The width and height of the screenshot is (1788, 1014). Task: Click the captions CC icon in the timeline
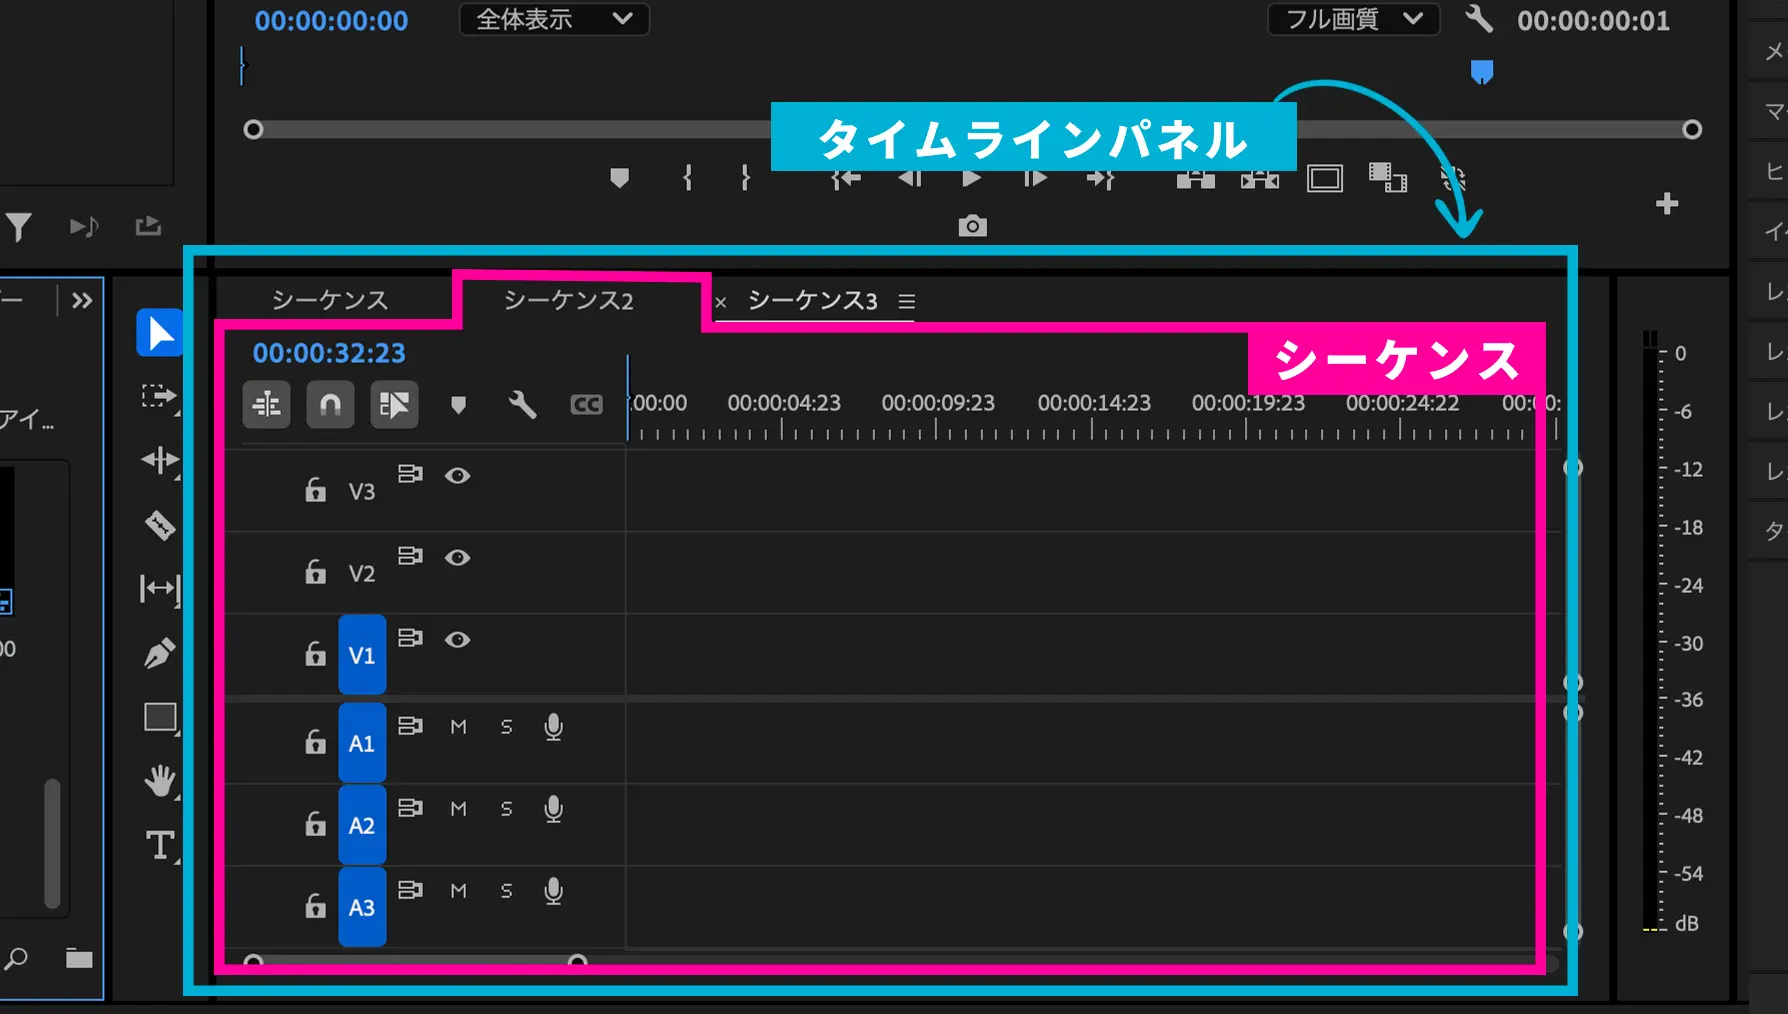pos(587,405)
